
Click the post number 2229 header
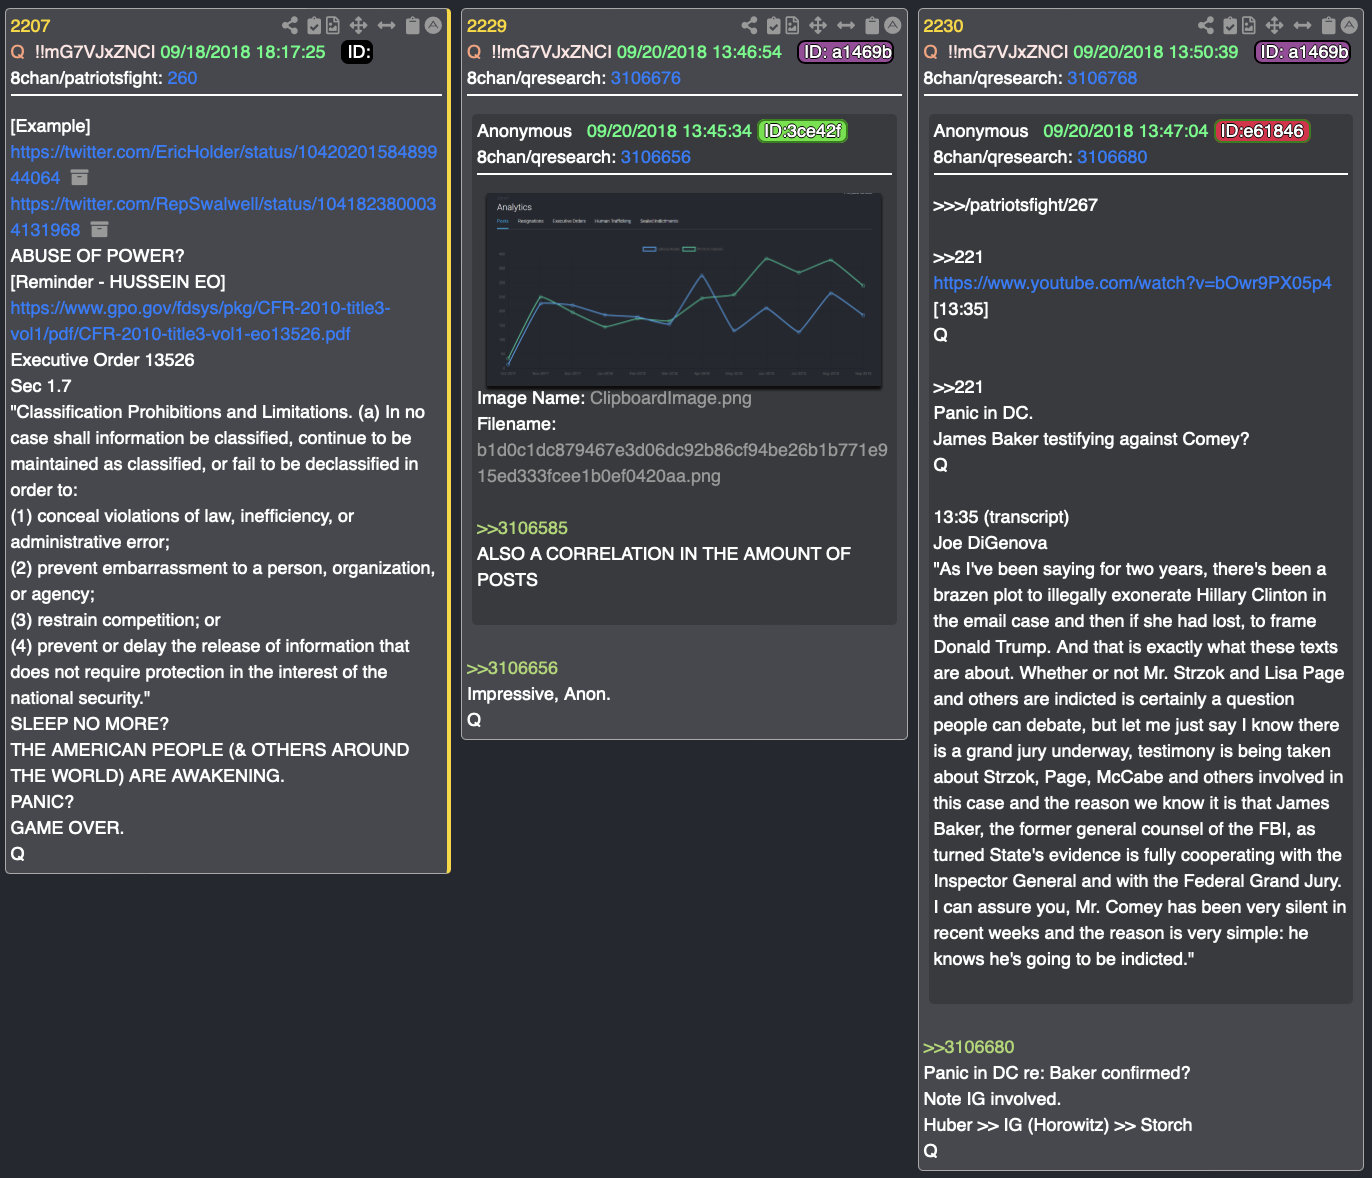(487, 26)
